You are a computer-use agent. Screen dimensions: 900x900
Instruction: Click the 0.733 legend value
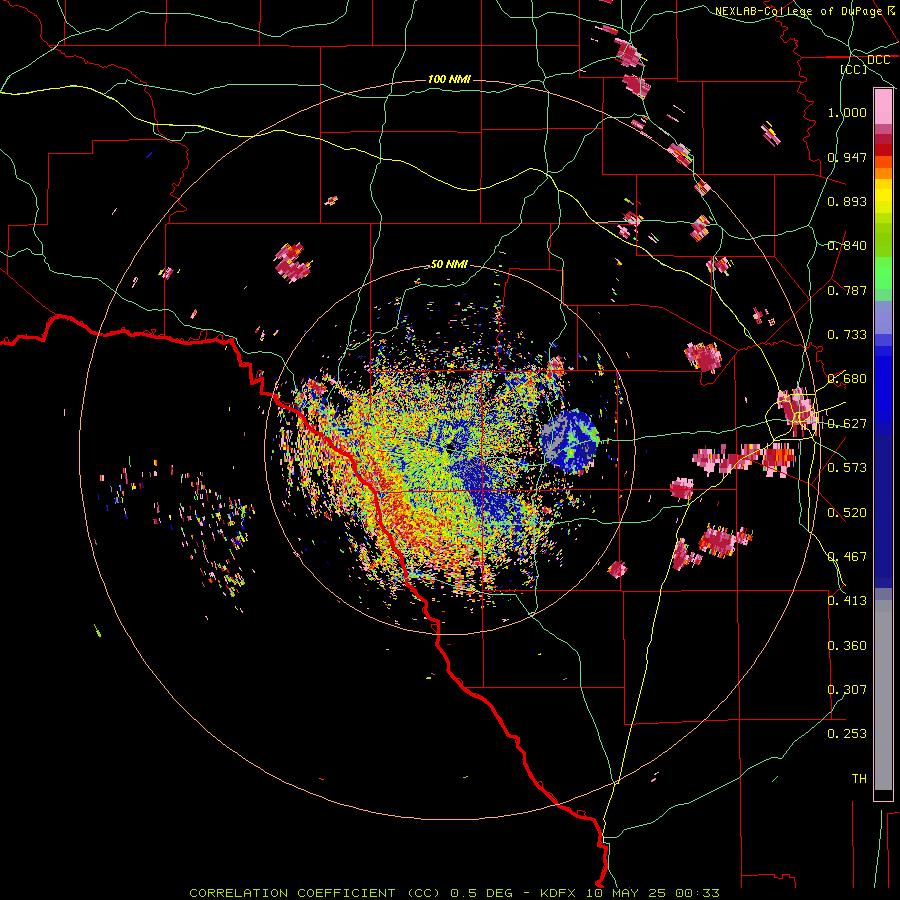pyautogui.click(x=847, y=335)
